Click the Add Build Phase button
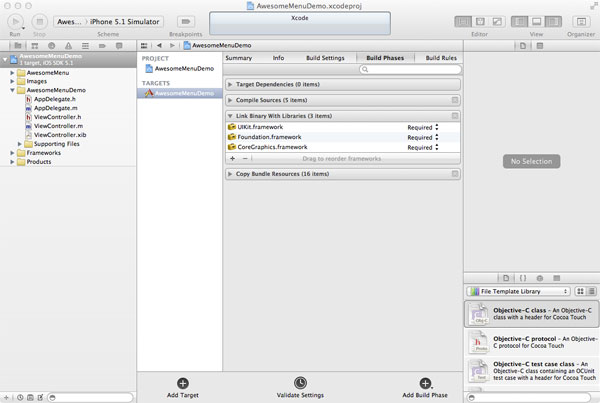This screenshot has height=403, width=600. (x=425, y=388)
